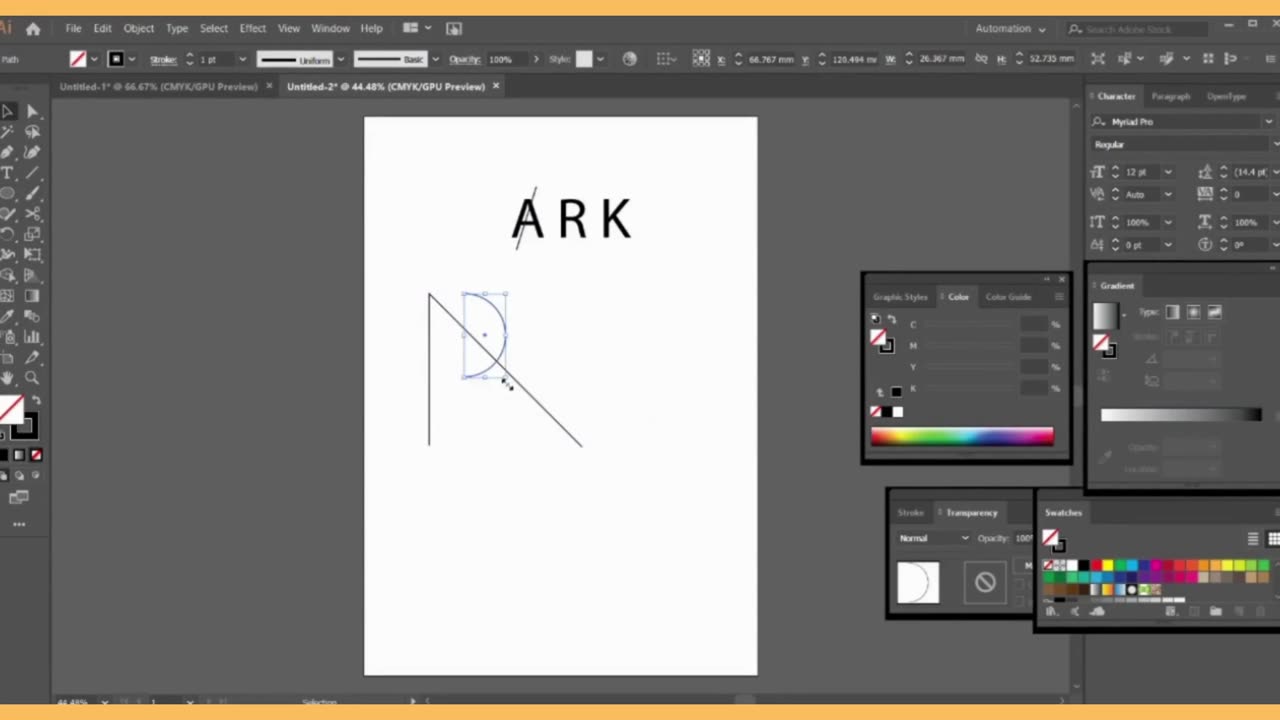Open the Basic brush definition dropdown

[435, 60]
